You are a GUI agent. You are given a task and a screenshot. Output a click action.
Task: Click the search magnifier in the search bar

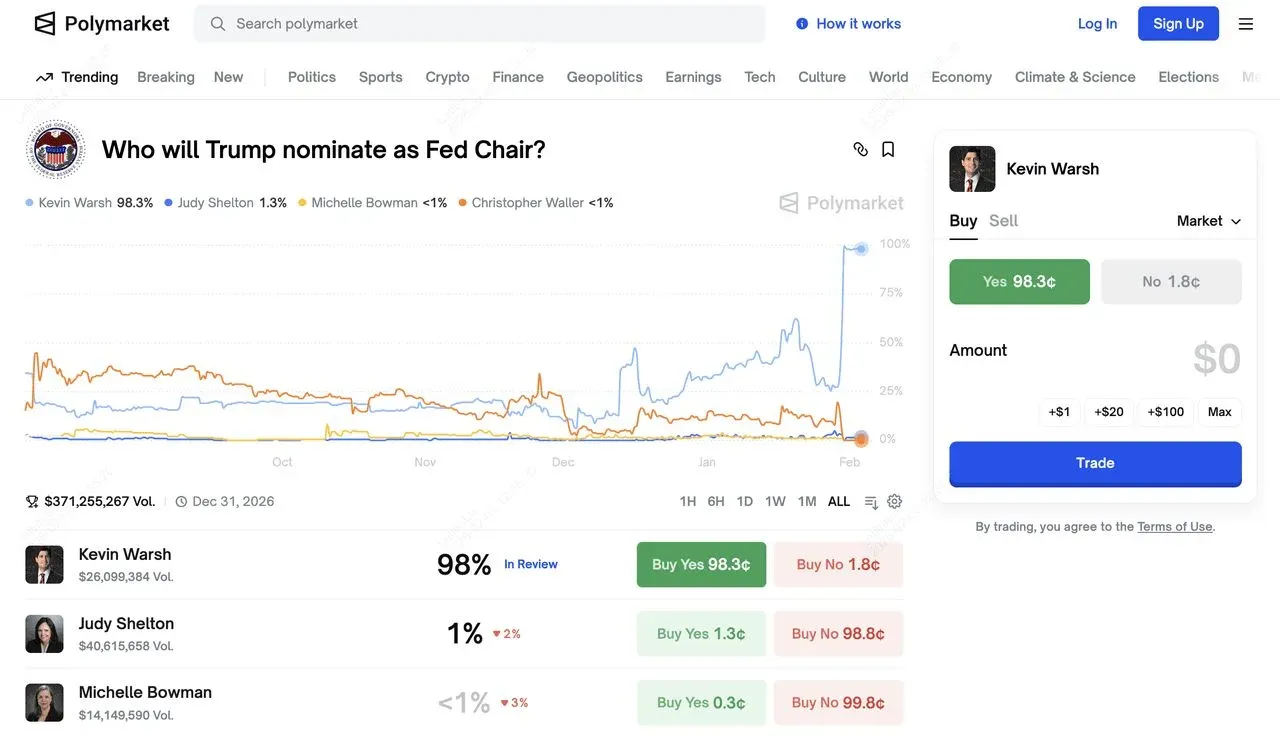click(x=217, y=23)
